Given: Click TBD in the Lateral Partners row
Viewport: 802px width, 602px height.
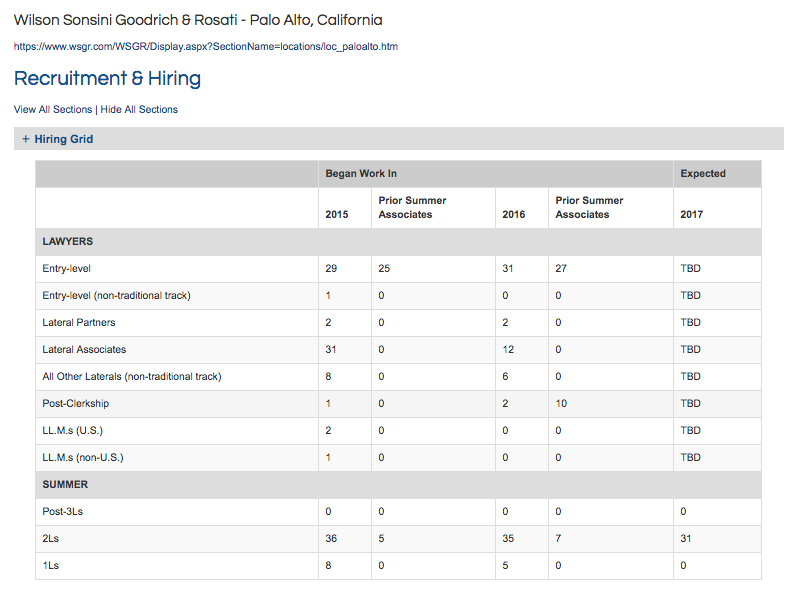Looking at the screenshot, I should pos(690,322).
